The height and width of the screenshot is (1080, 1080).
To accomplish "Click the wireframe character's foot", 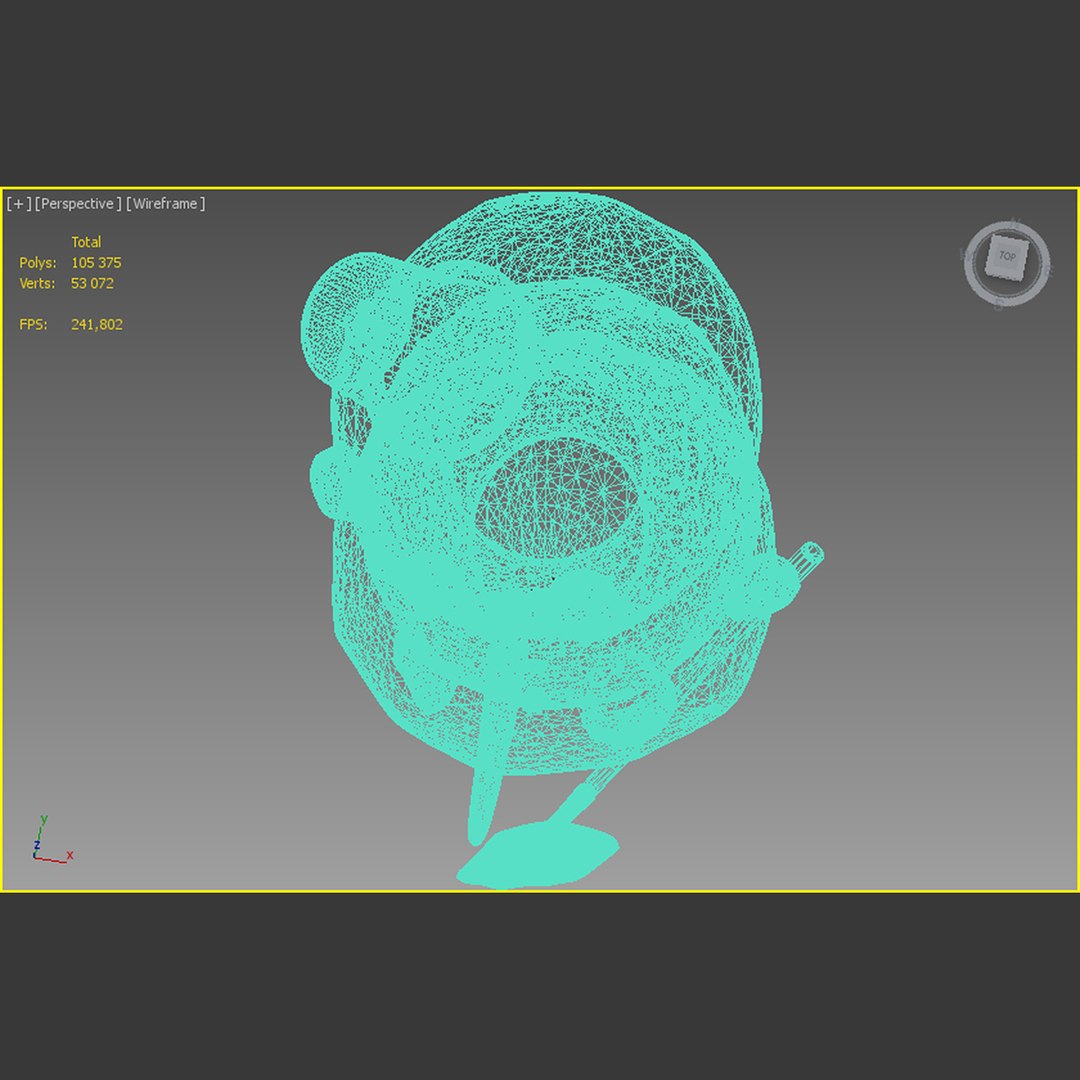I will pyautogui.click(x=539, y=855).
